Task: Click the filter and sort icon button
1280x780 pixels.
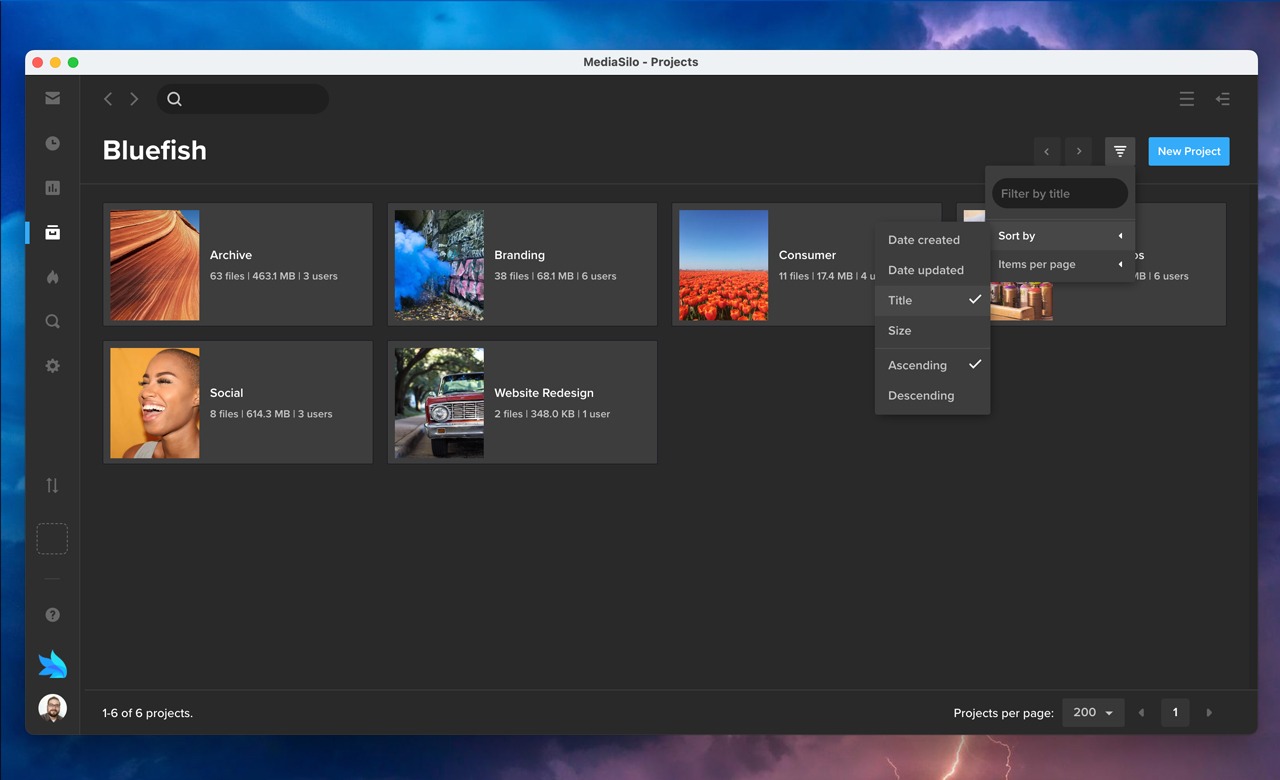Action: pyautogui.click(x=1120, y=151)
